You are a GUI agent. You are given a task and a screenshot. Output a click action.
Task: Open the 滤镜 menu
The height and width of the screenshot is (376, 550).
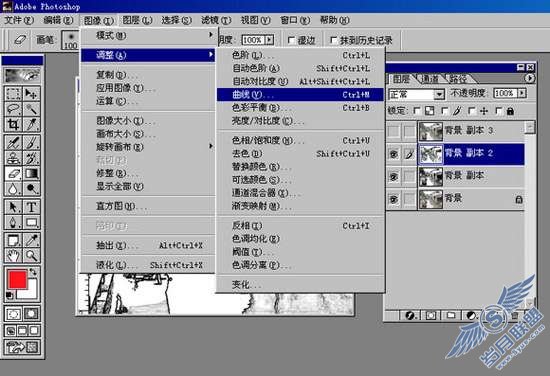point(216,20)
